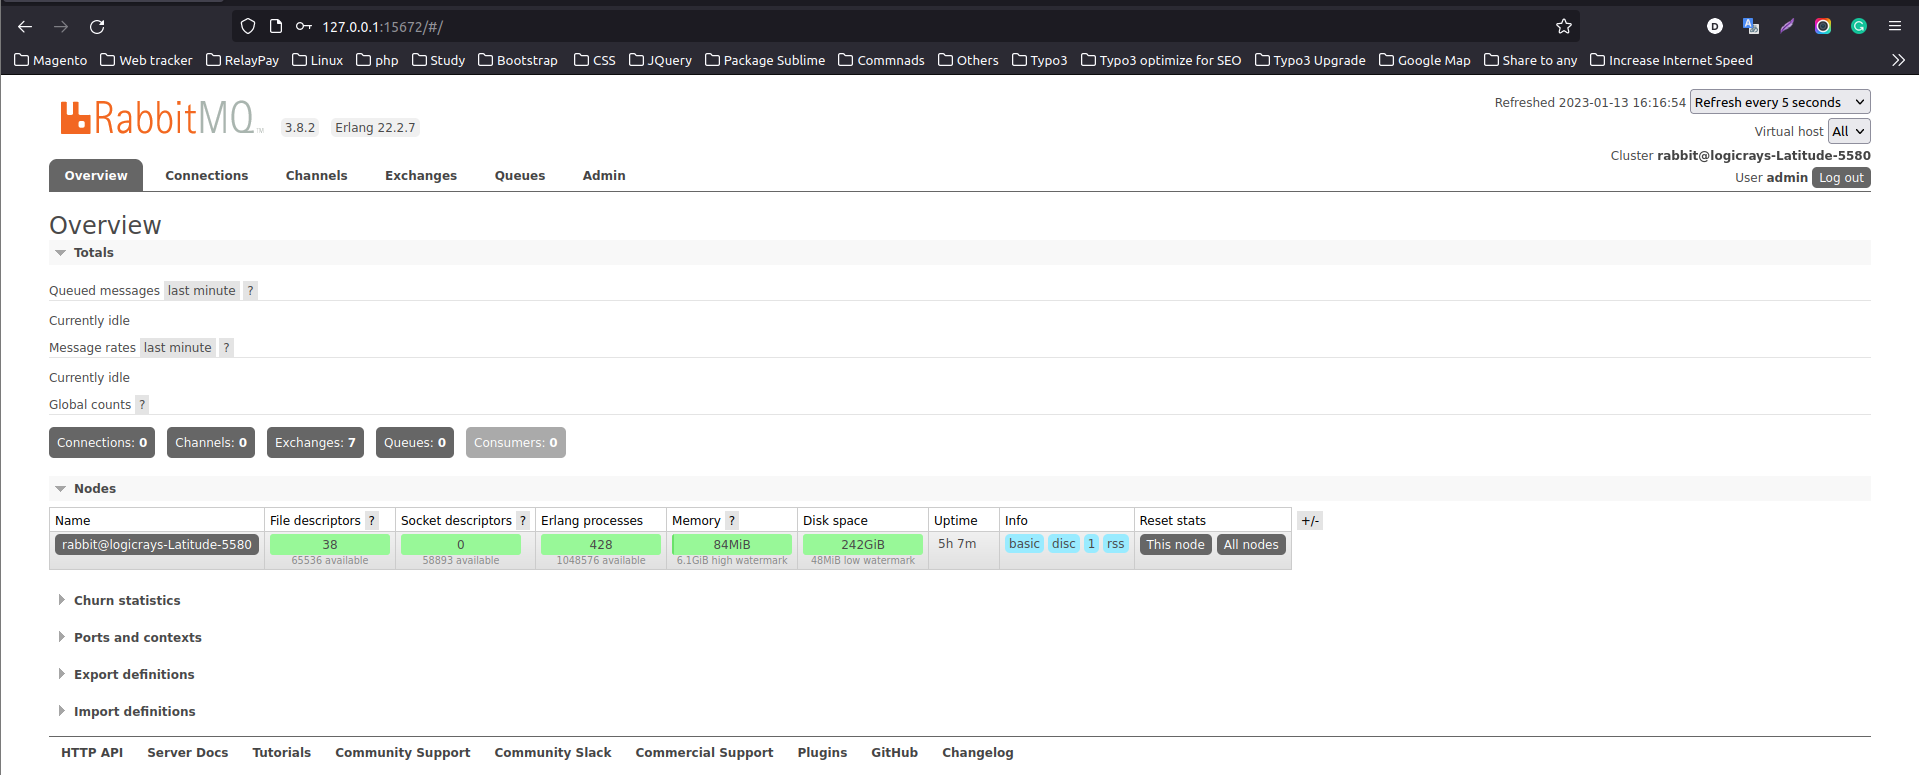
Task: Click the green Memory 84MiB bar
Action: (732, 545)
